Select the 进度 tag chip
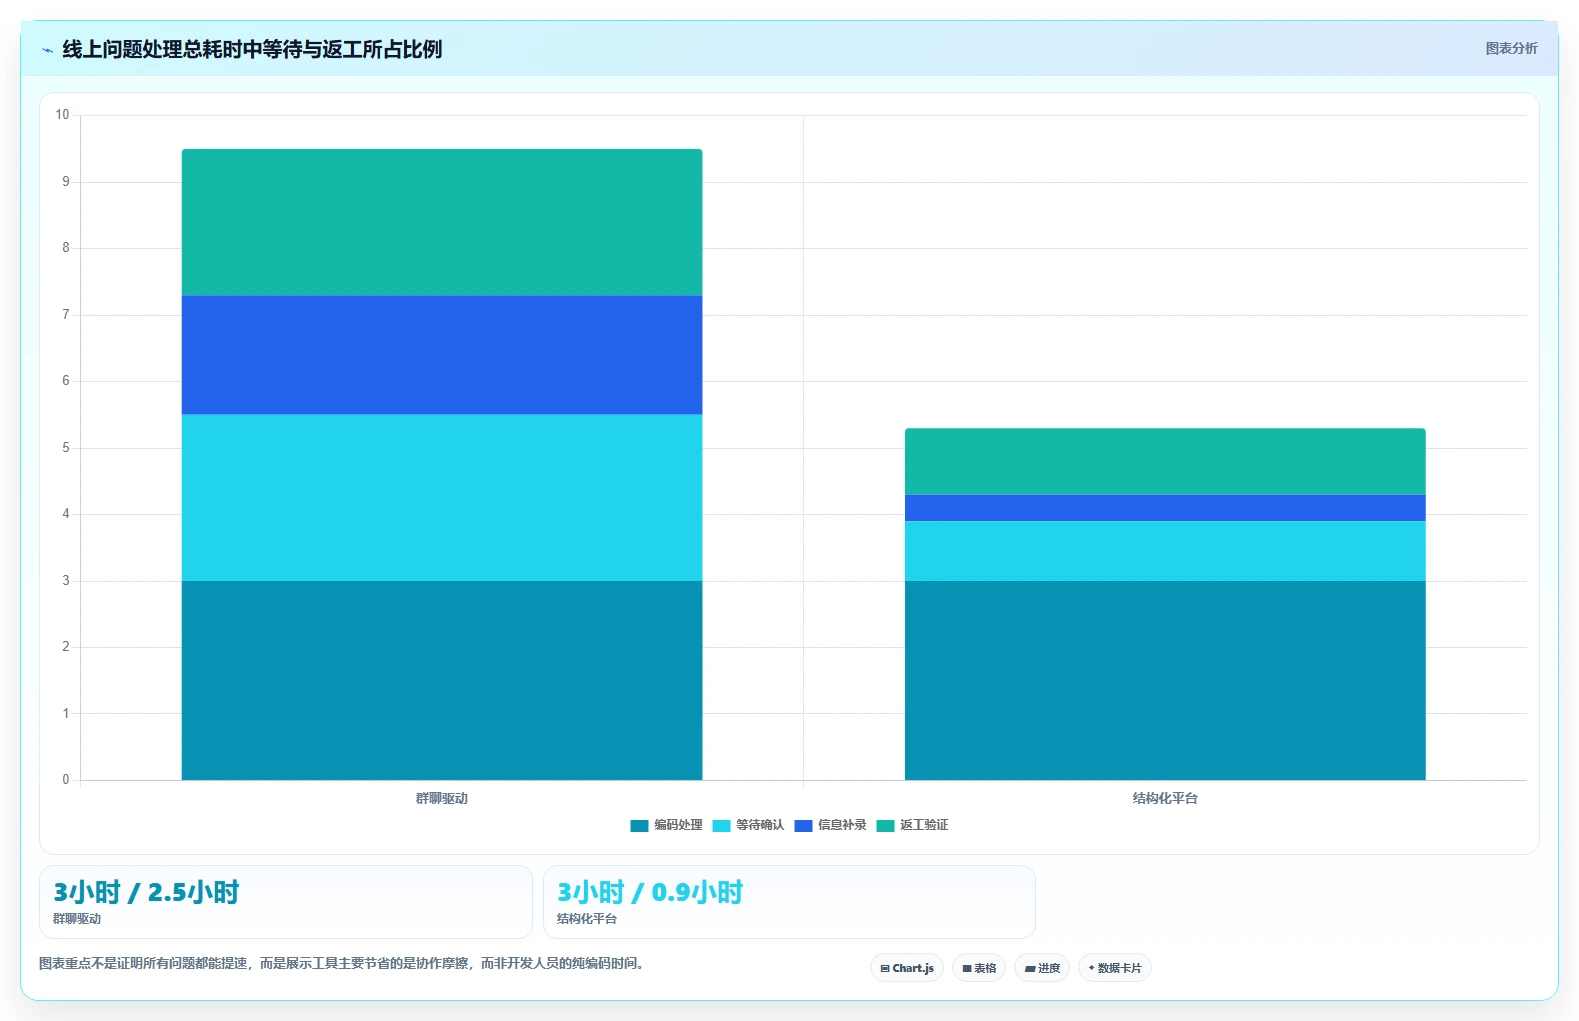The width and height of the screenshot is (1579, 1021). (x=1042, y=968)
